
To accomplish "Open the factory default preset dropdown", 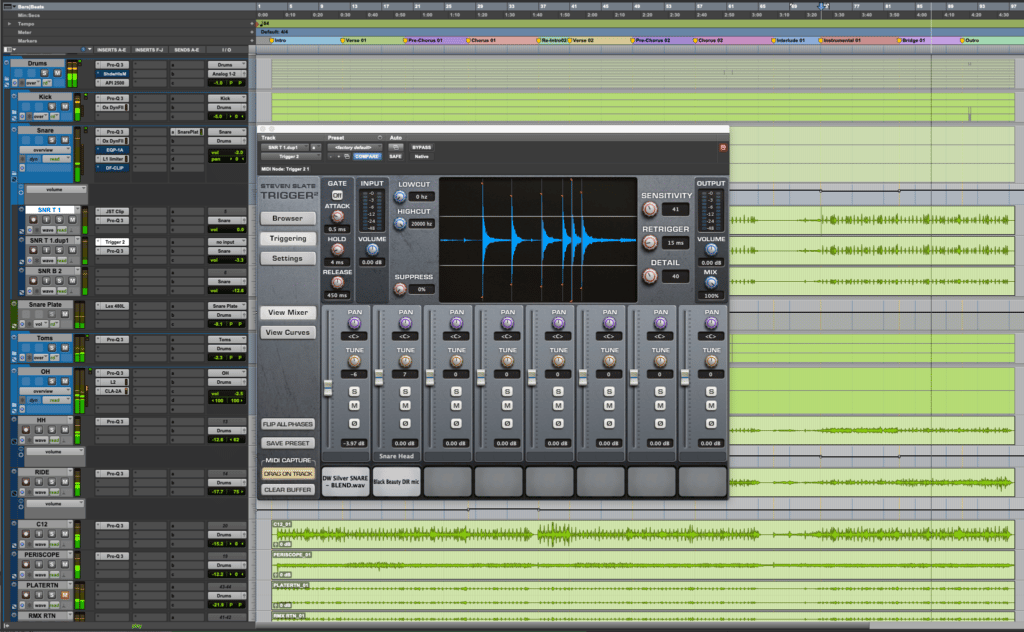I will pos(353,147).
